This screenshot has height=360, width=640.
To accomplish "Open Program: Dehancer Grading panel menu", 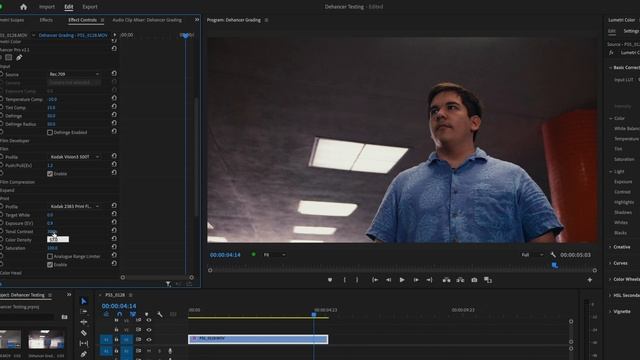I will click(267, 20).
